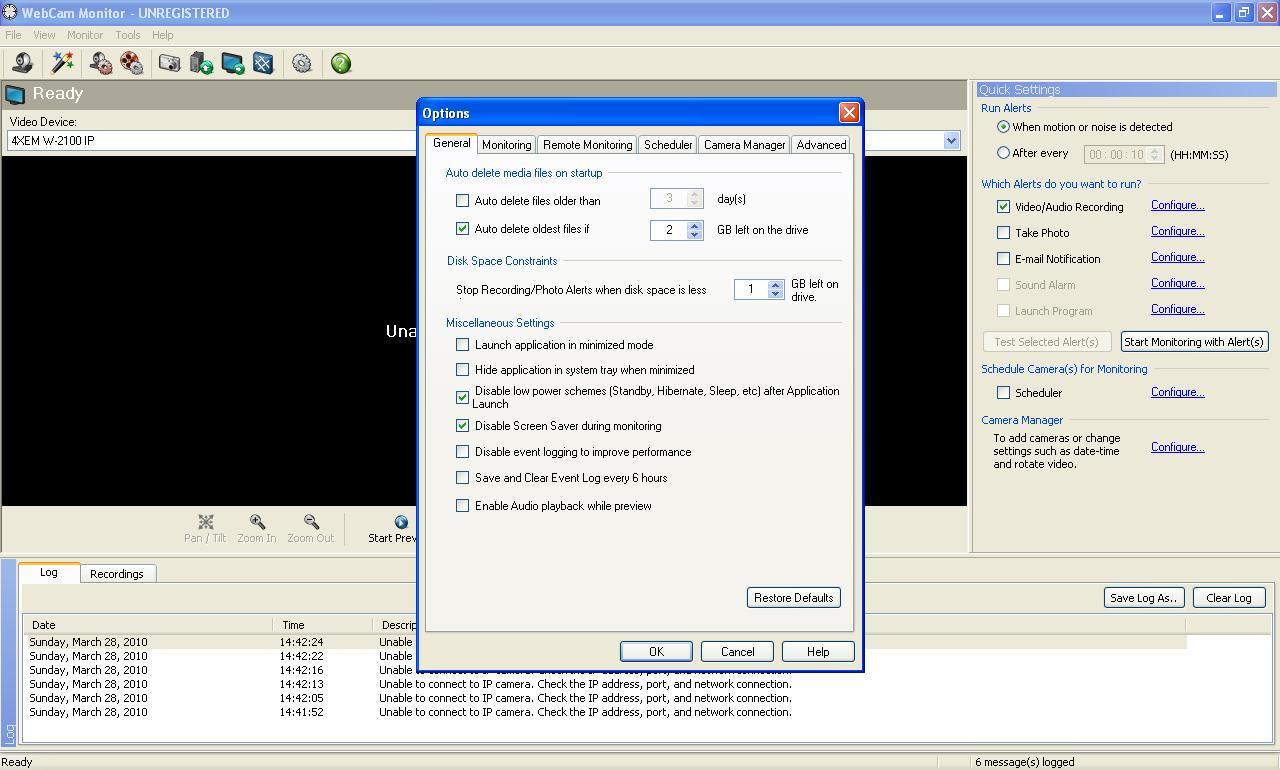Select the webcam device icon on the toolbar
1280x770 pixels.
22,62
